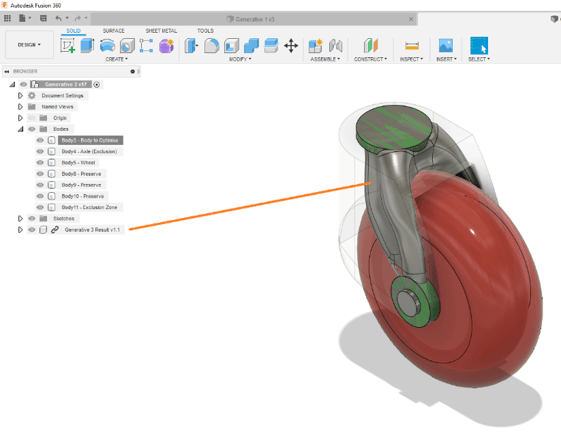The image size is (561, 436).
Task: Expand the Sketches folder
Action: pyautogui.click(x=20, y=219)
